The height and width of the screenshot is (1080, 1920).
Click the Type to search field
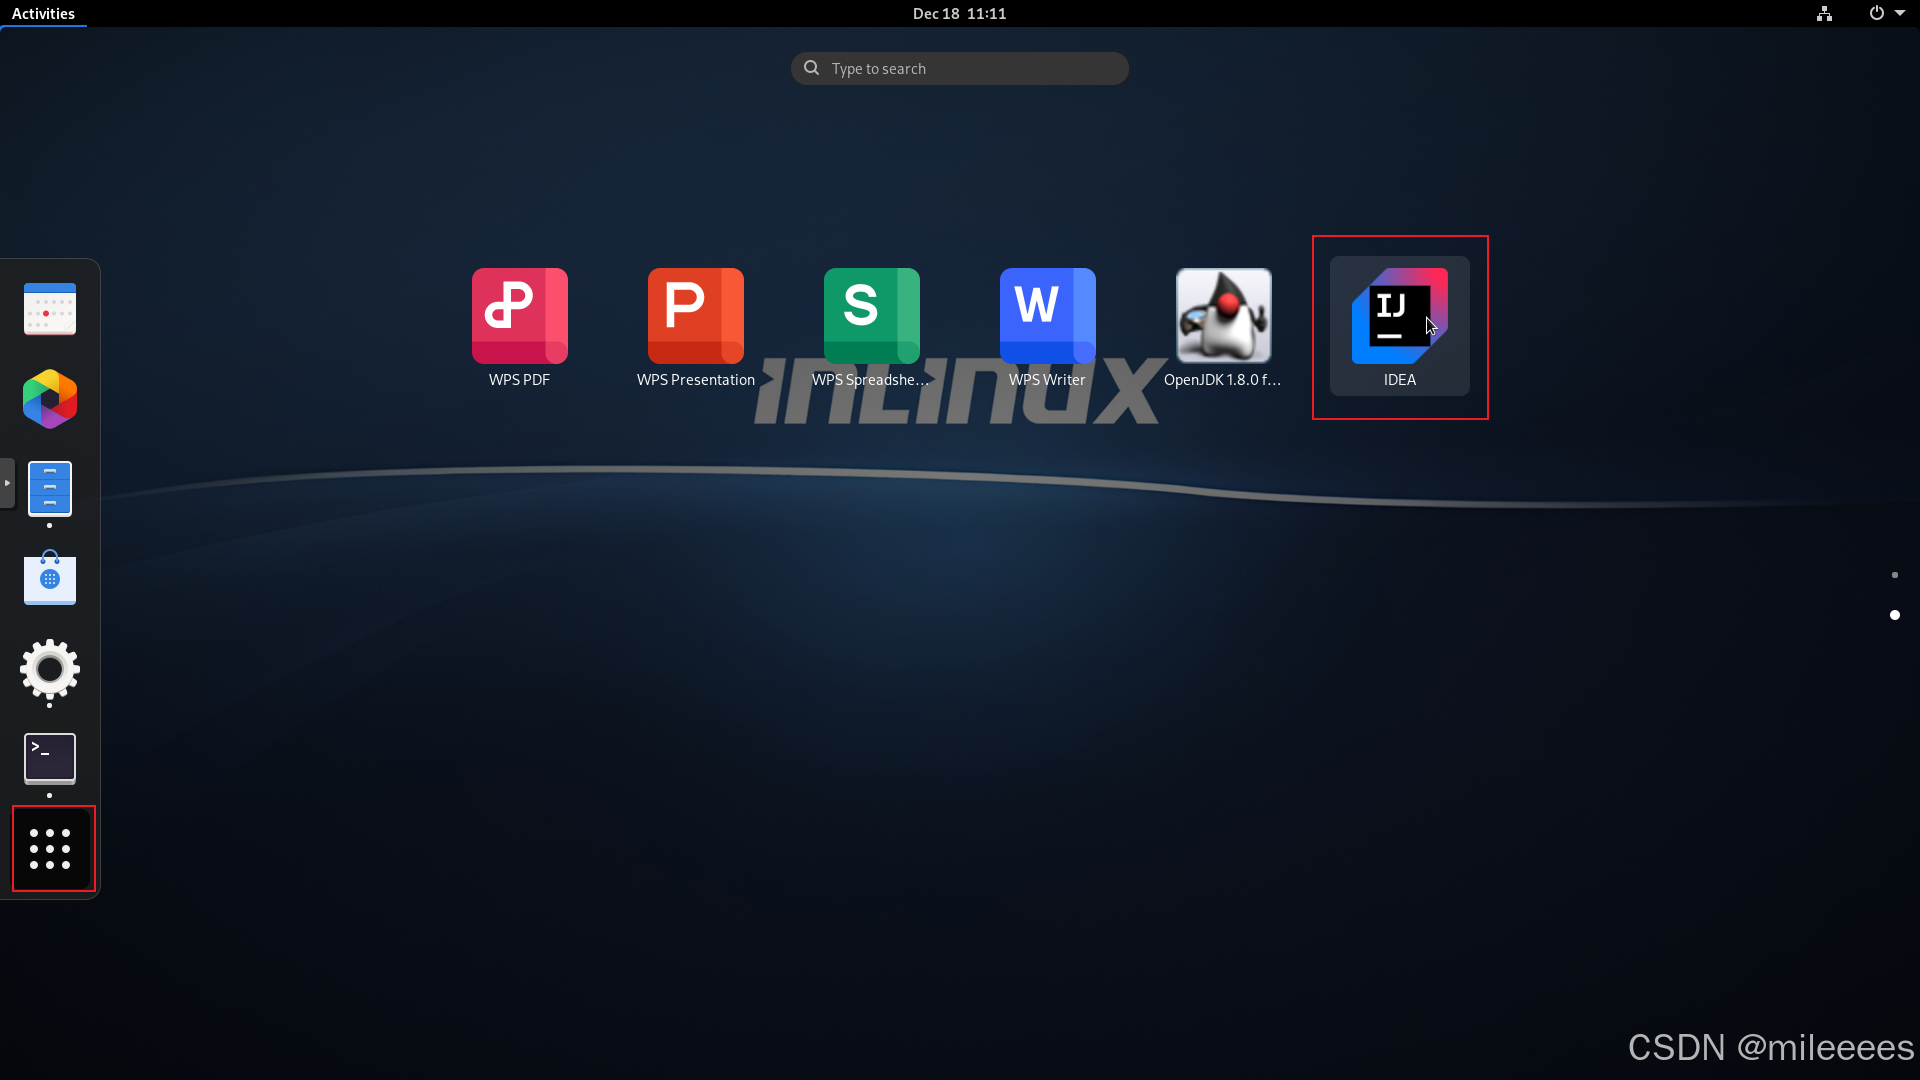pyautogui.click(x=959, y=68)
